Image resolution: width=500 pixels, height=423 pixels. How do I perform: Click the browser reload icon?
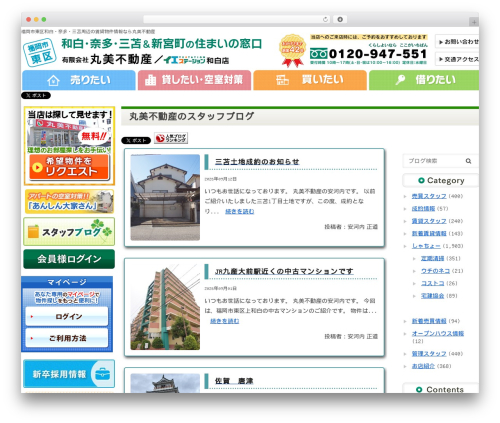pyautogui.click(x=325, y=19)
